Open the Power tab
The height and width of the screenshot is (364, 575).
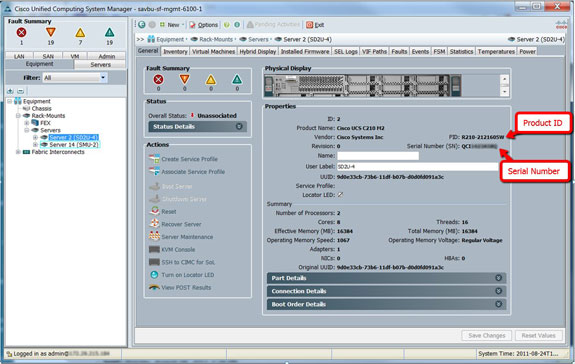click(527, 52)
